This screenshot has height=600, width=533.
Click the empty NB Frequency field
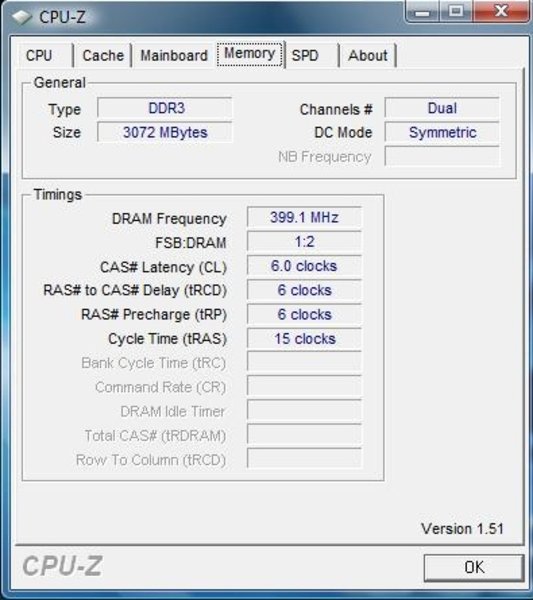coord(442,156)
